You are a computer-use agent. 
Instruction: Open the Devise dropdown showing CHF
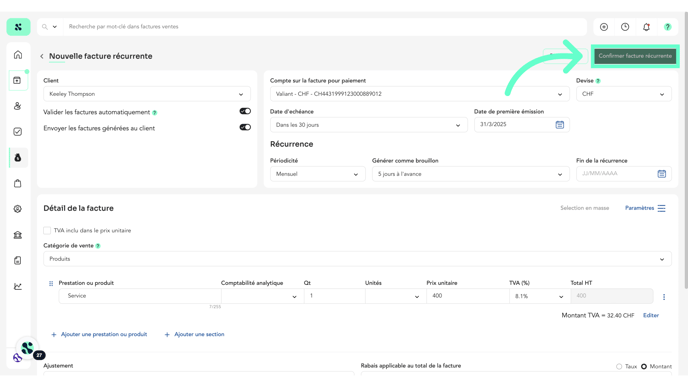pyautogui.click(x=624, y=94)
